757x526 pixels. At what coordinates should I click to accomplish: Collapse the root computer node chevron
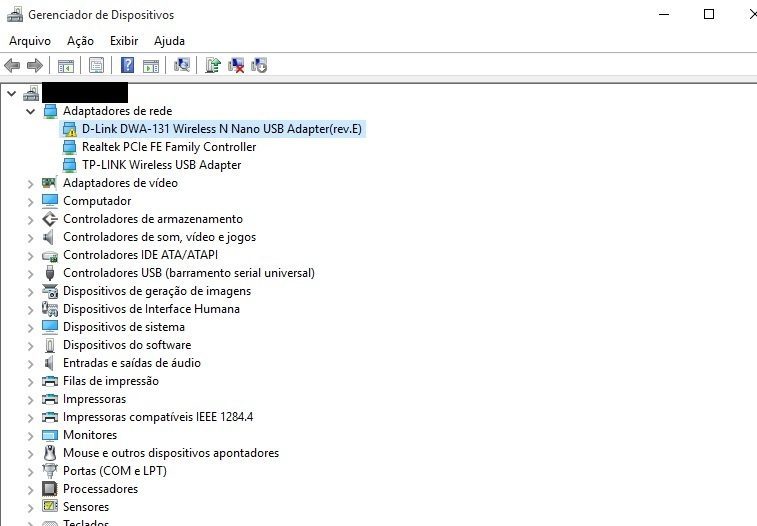coord(12,94)
